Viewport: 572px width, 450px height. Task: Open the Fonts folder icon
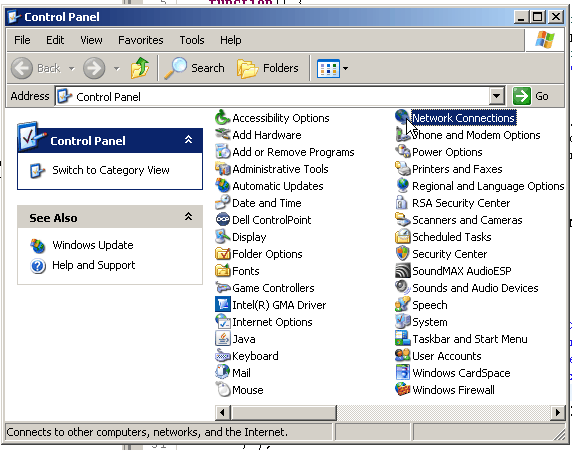[222, 271]
